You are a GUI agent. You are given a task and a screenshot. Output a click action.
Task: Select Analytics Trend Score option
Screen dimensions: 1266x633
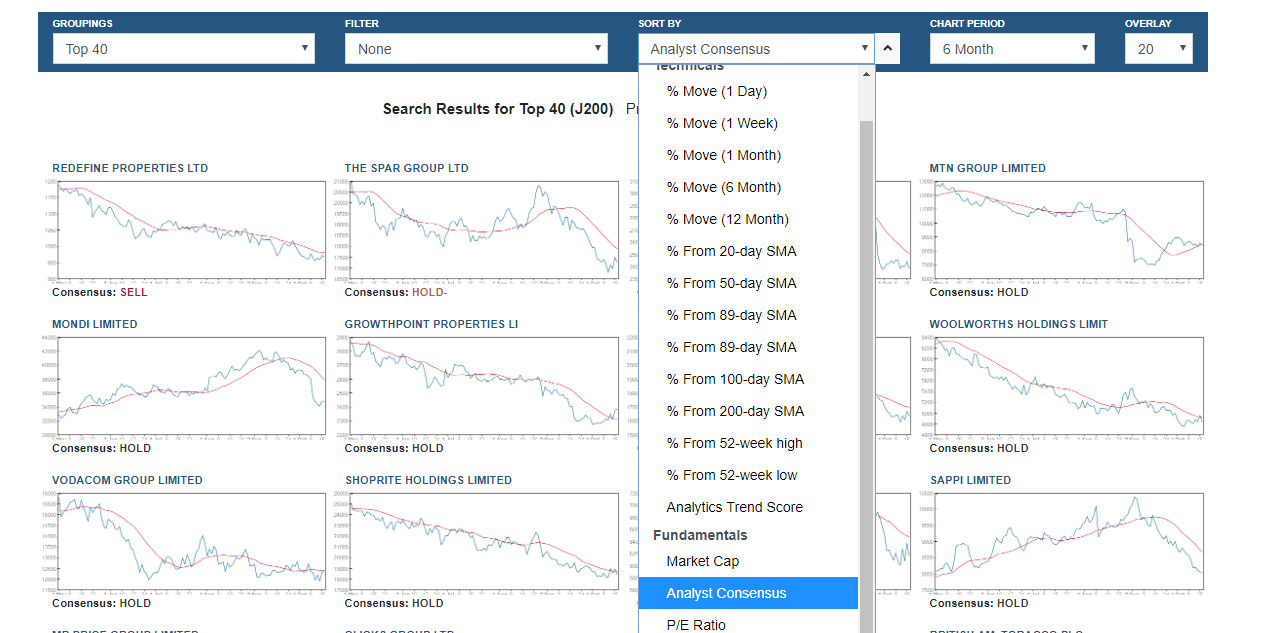(734, 507)
